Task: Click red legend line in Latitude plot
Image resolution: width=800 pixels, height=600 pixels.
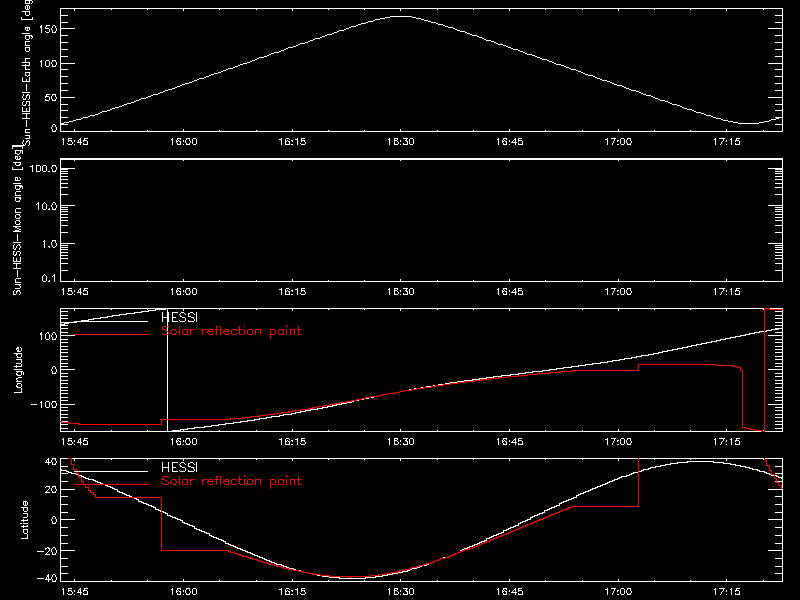Action: click(111, 485)
